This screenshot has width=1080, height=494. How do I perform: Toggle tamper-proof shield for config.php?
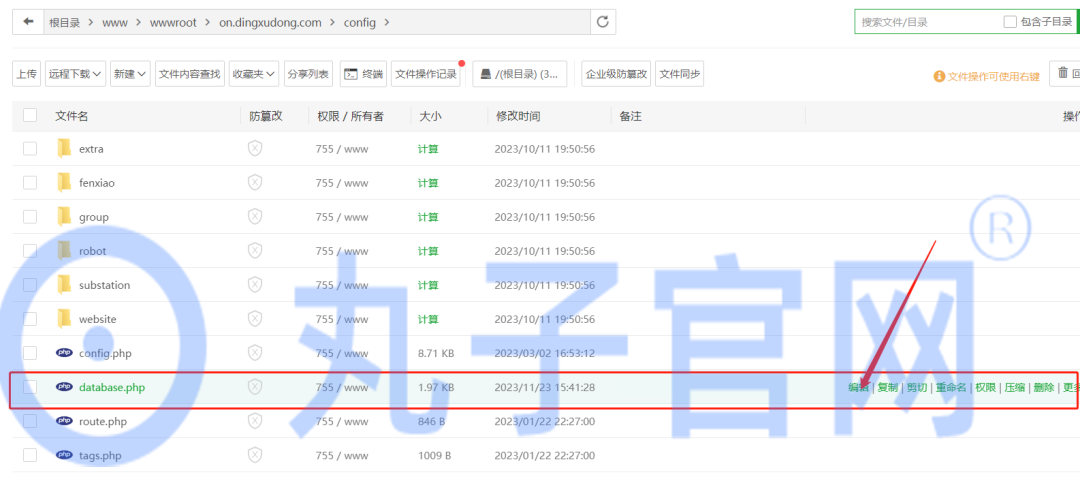(x=255, y=353)
